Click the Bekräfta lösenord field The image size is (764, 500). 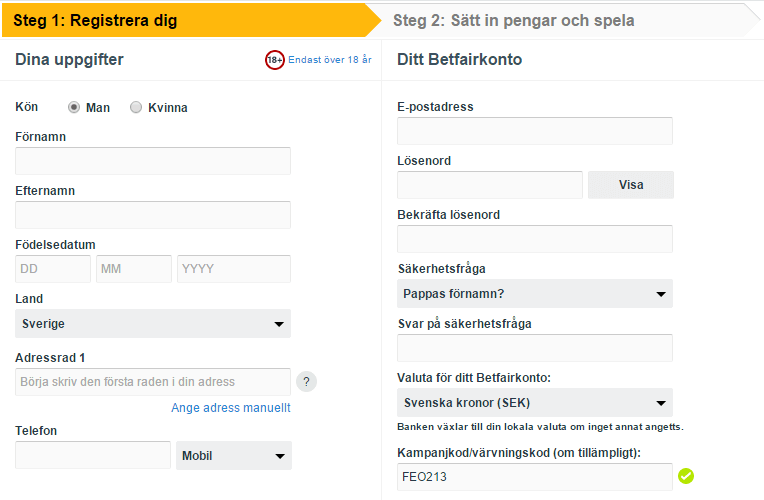[535, 239]
